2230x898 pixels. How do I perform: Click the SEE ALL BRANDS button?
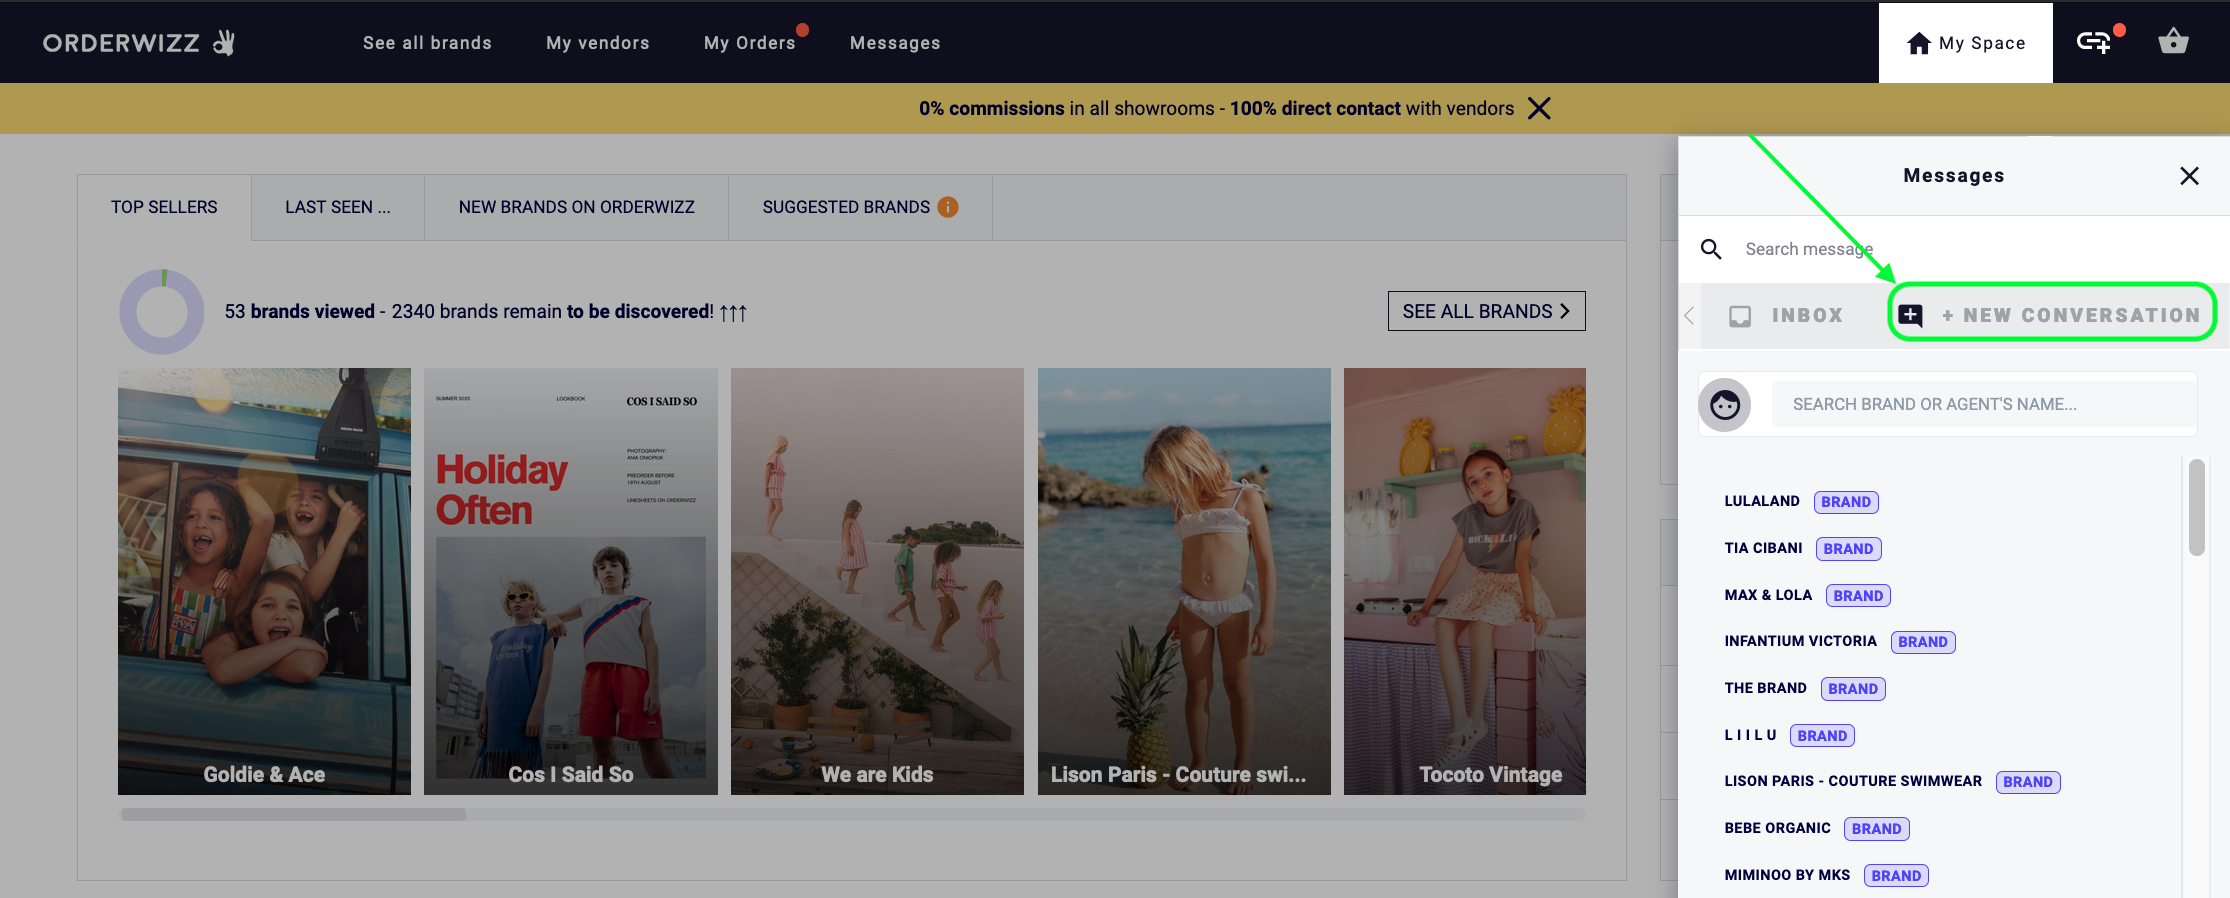point(1487,311)
